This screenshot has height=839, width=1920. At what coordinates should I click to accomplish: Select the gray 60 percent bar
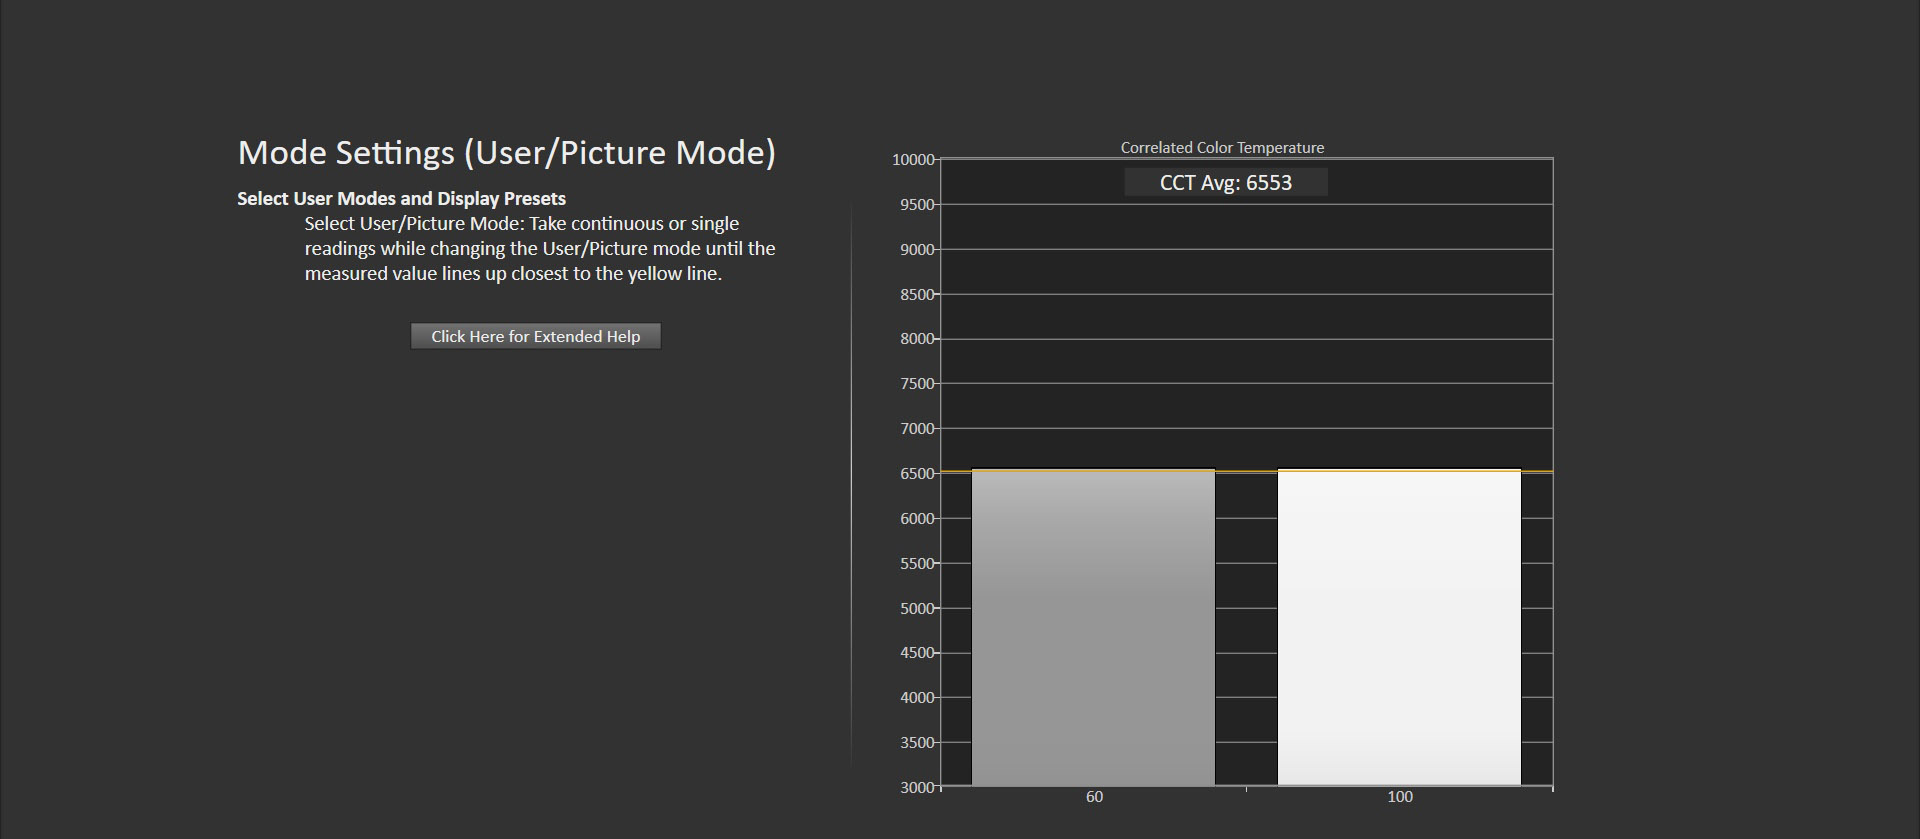[x=1093, y=627]
